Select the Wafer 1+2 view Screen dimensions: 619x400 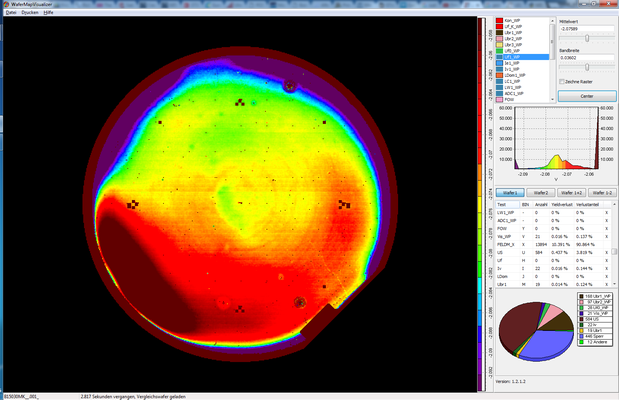point(572,192)
